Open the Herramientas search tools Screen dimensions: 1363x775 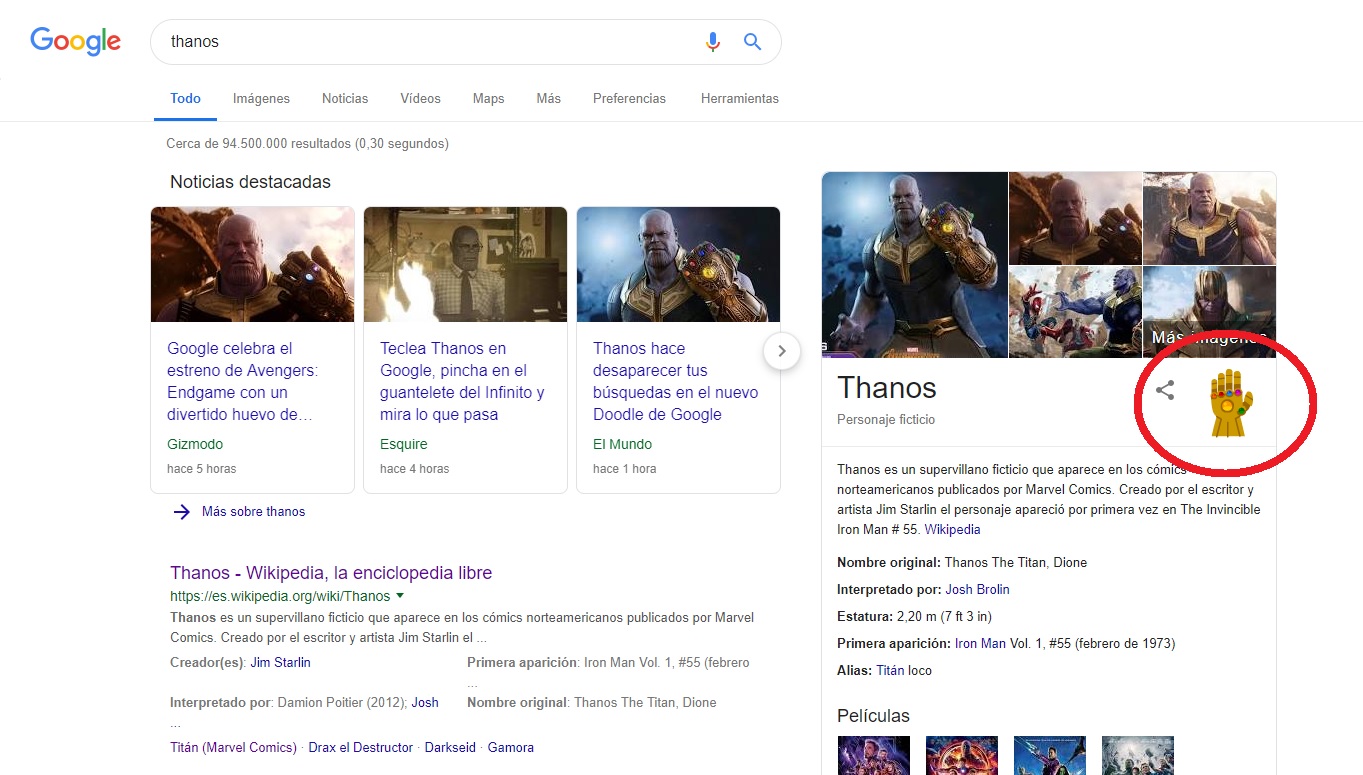[x=739, y=99]
